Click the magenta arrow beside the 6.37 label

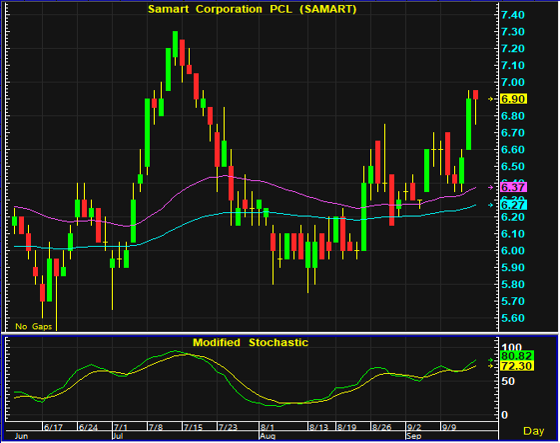[x=491, y=187]
